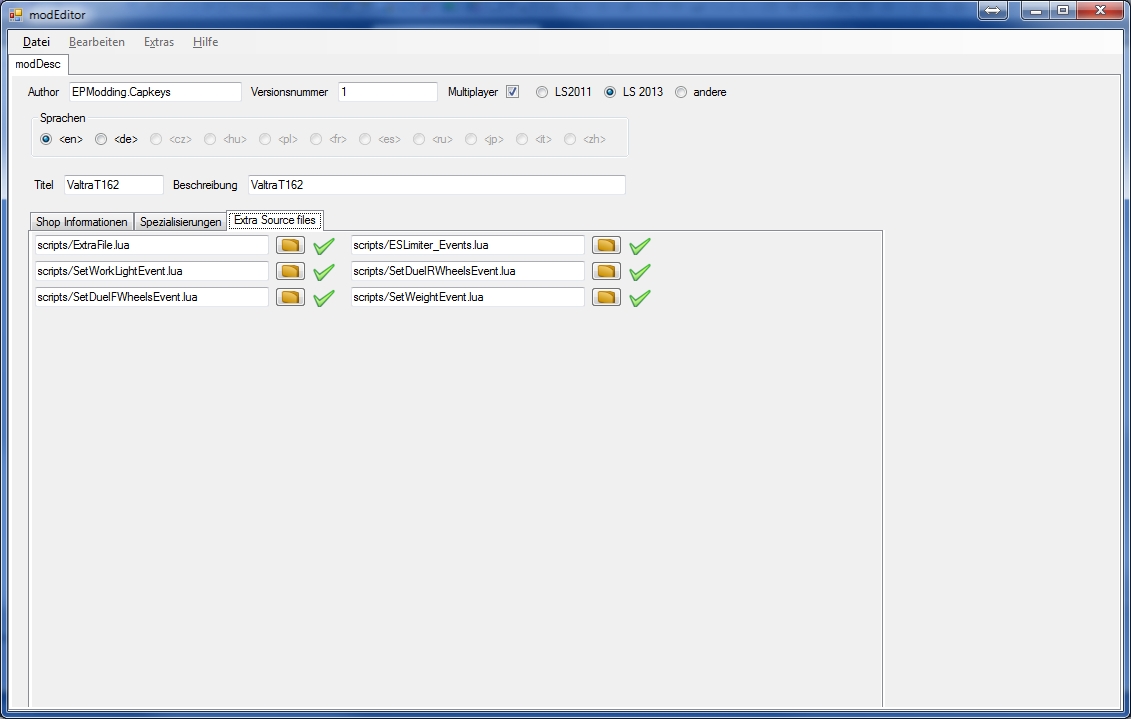This screenshot has height=719, width=1131.
Task: Select the LS 2013 radio button
Action: point(610,92)
